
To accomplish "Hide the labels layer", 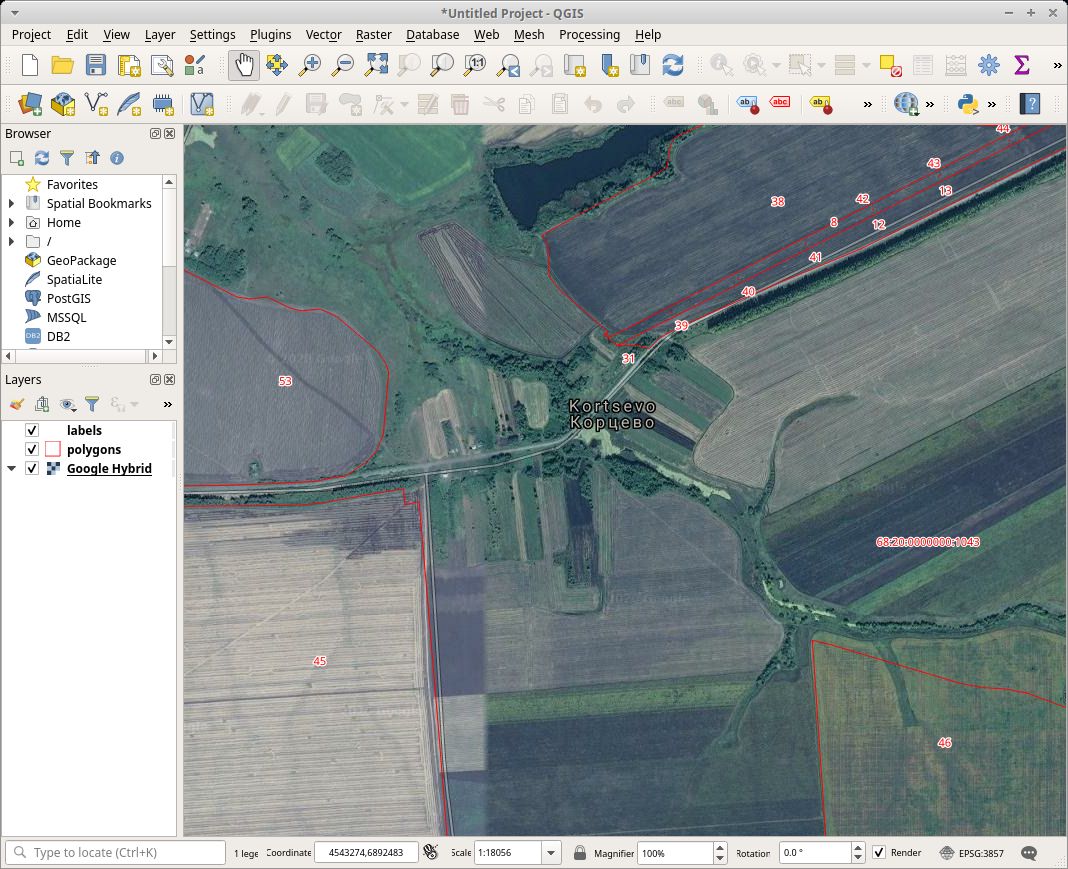I will click(x=32, y=431).
